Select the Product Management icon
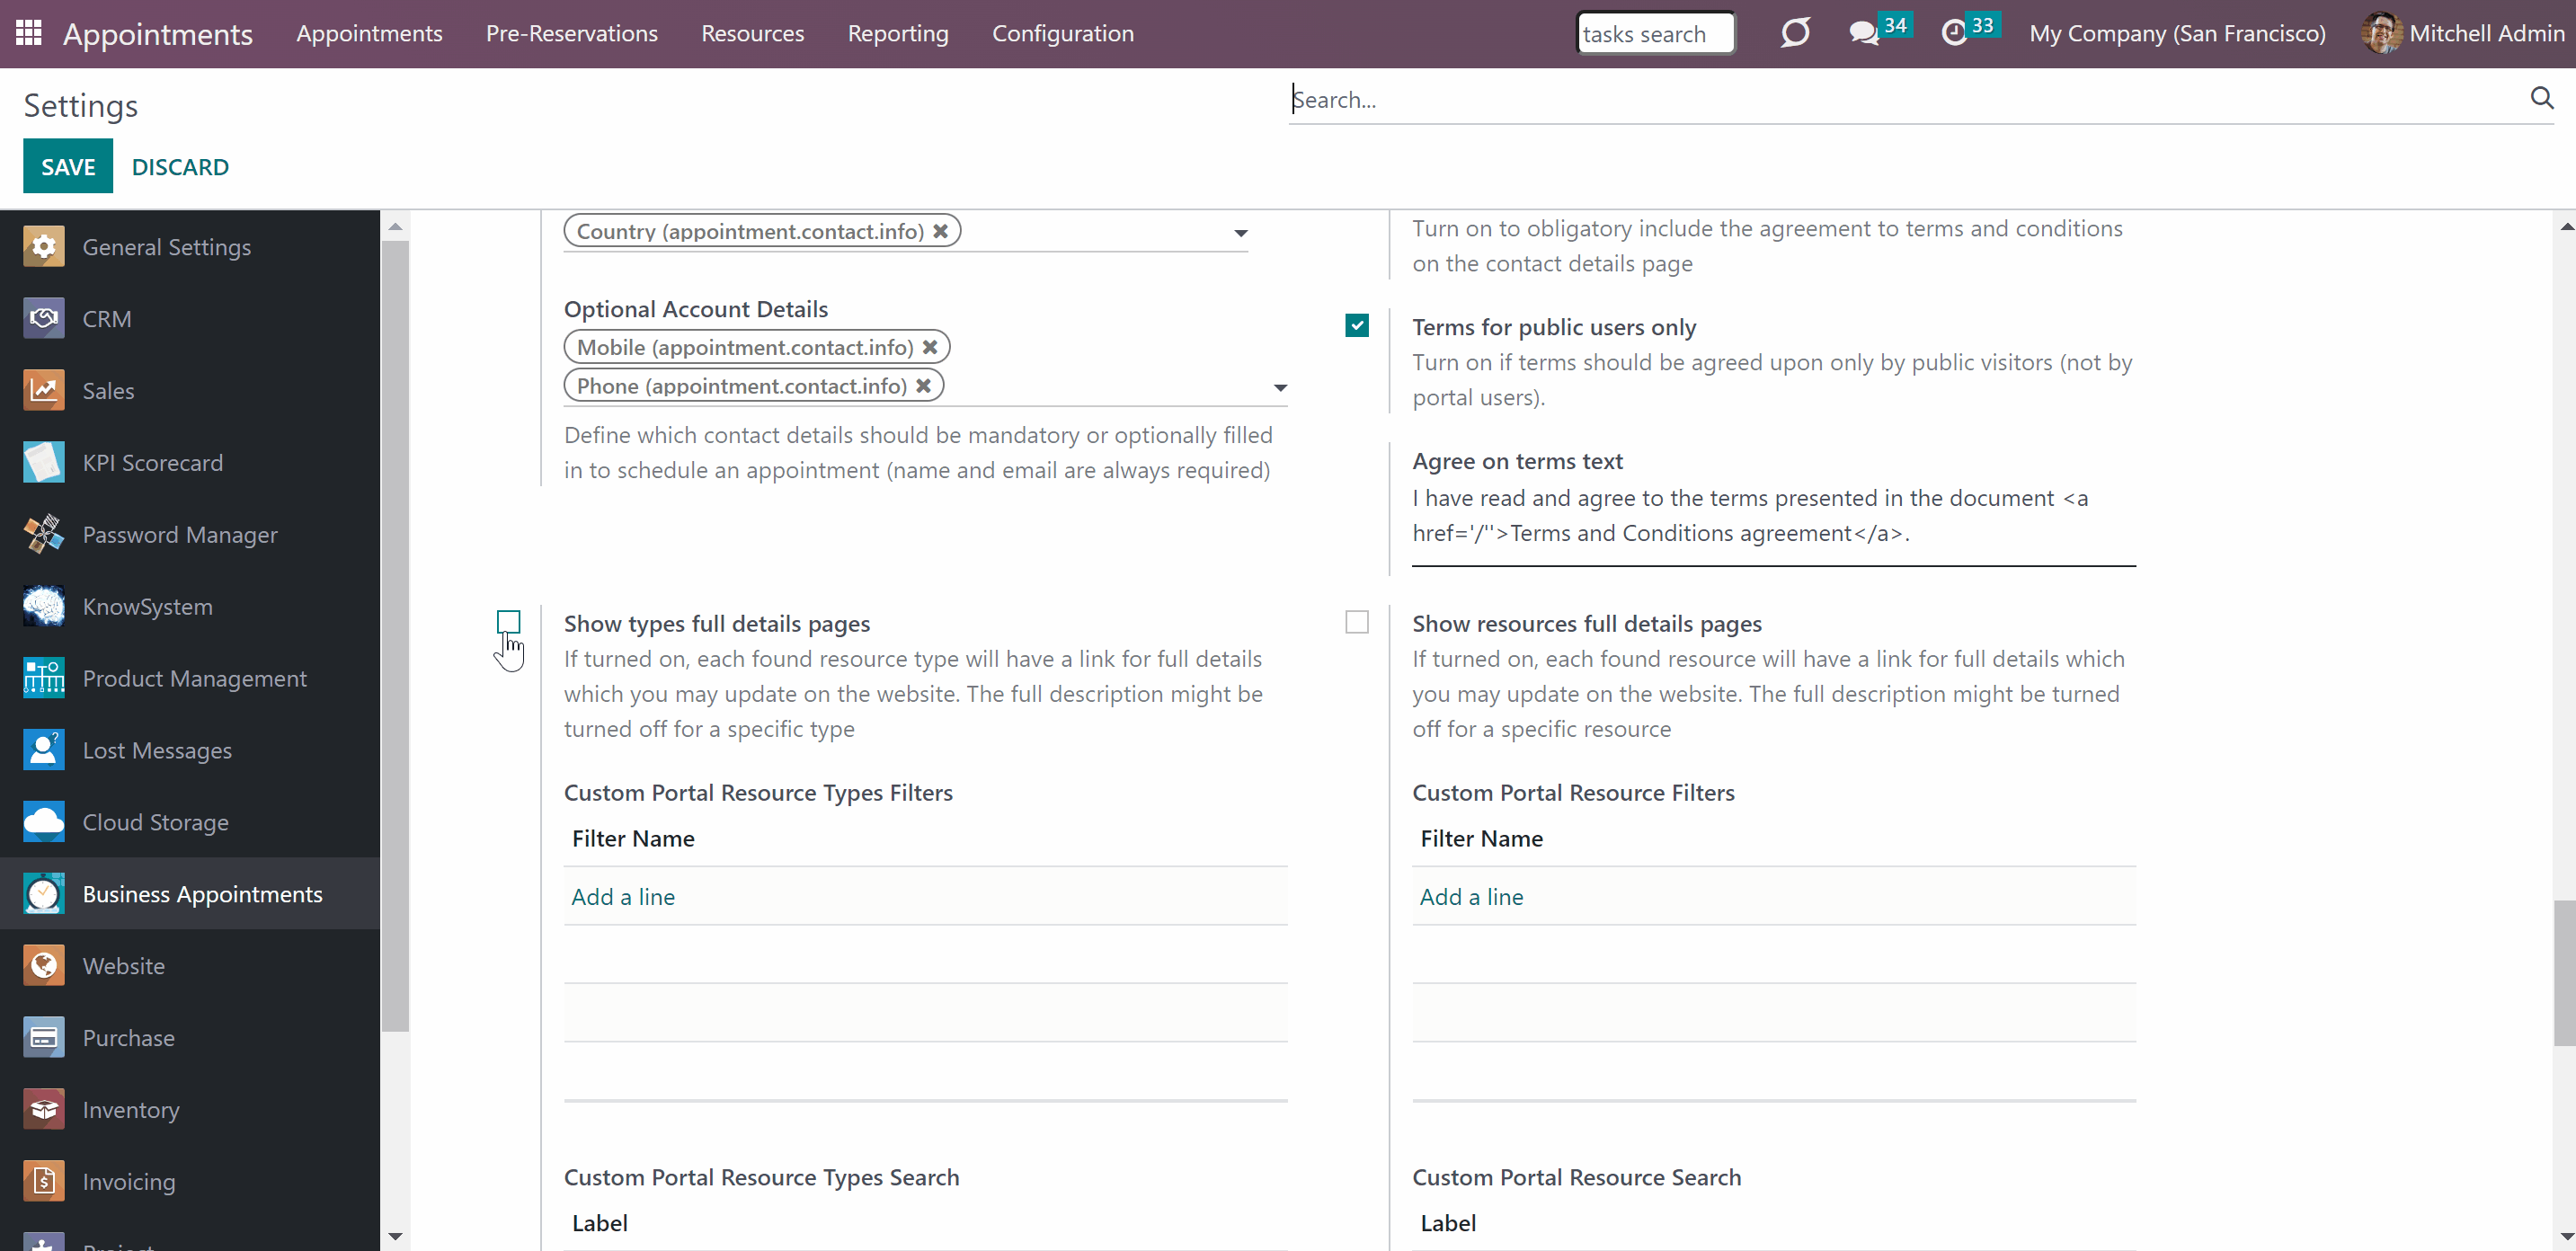 click(44, 679)
